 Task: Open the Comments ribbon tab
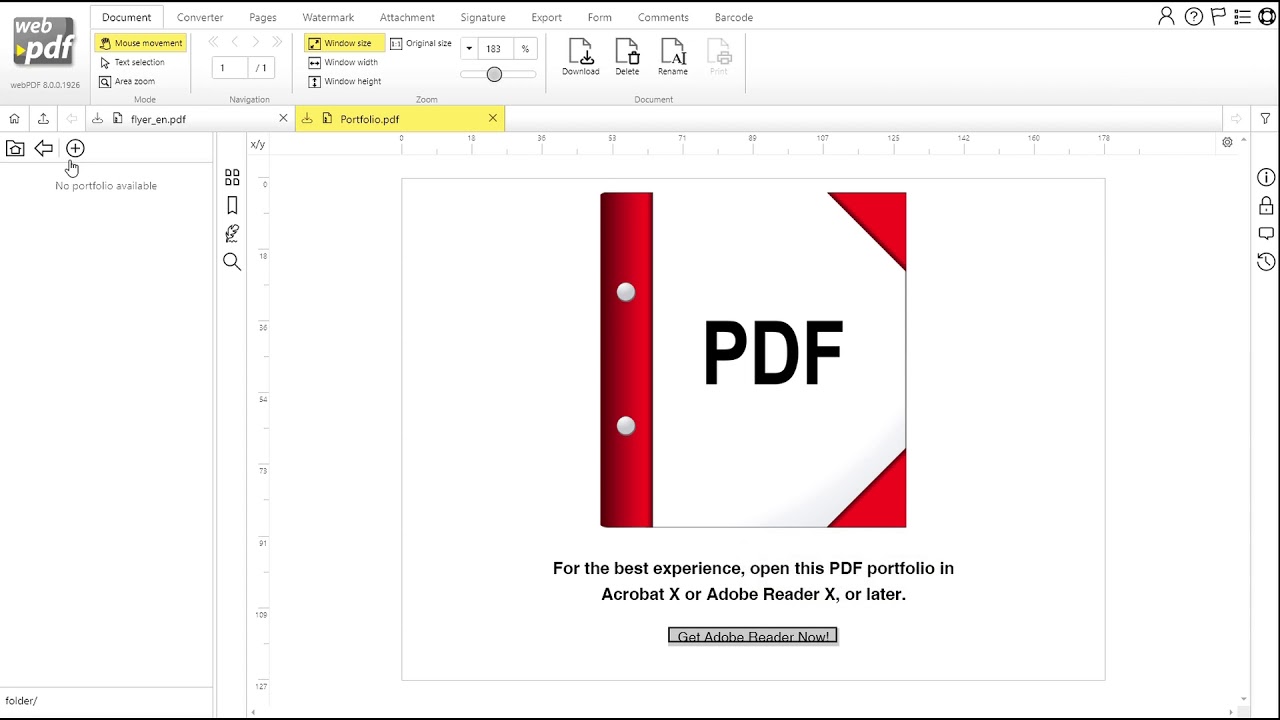pos(663,17)
